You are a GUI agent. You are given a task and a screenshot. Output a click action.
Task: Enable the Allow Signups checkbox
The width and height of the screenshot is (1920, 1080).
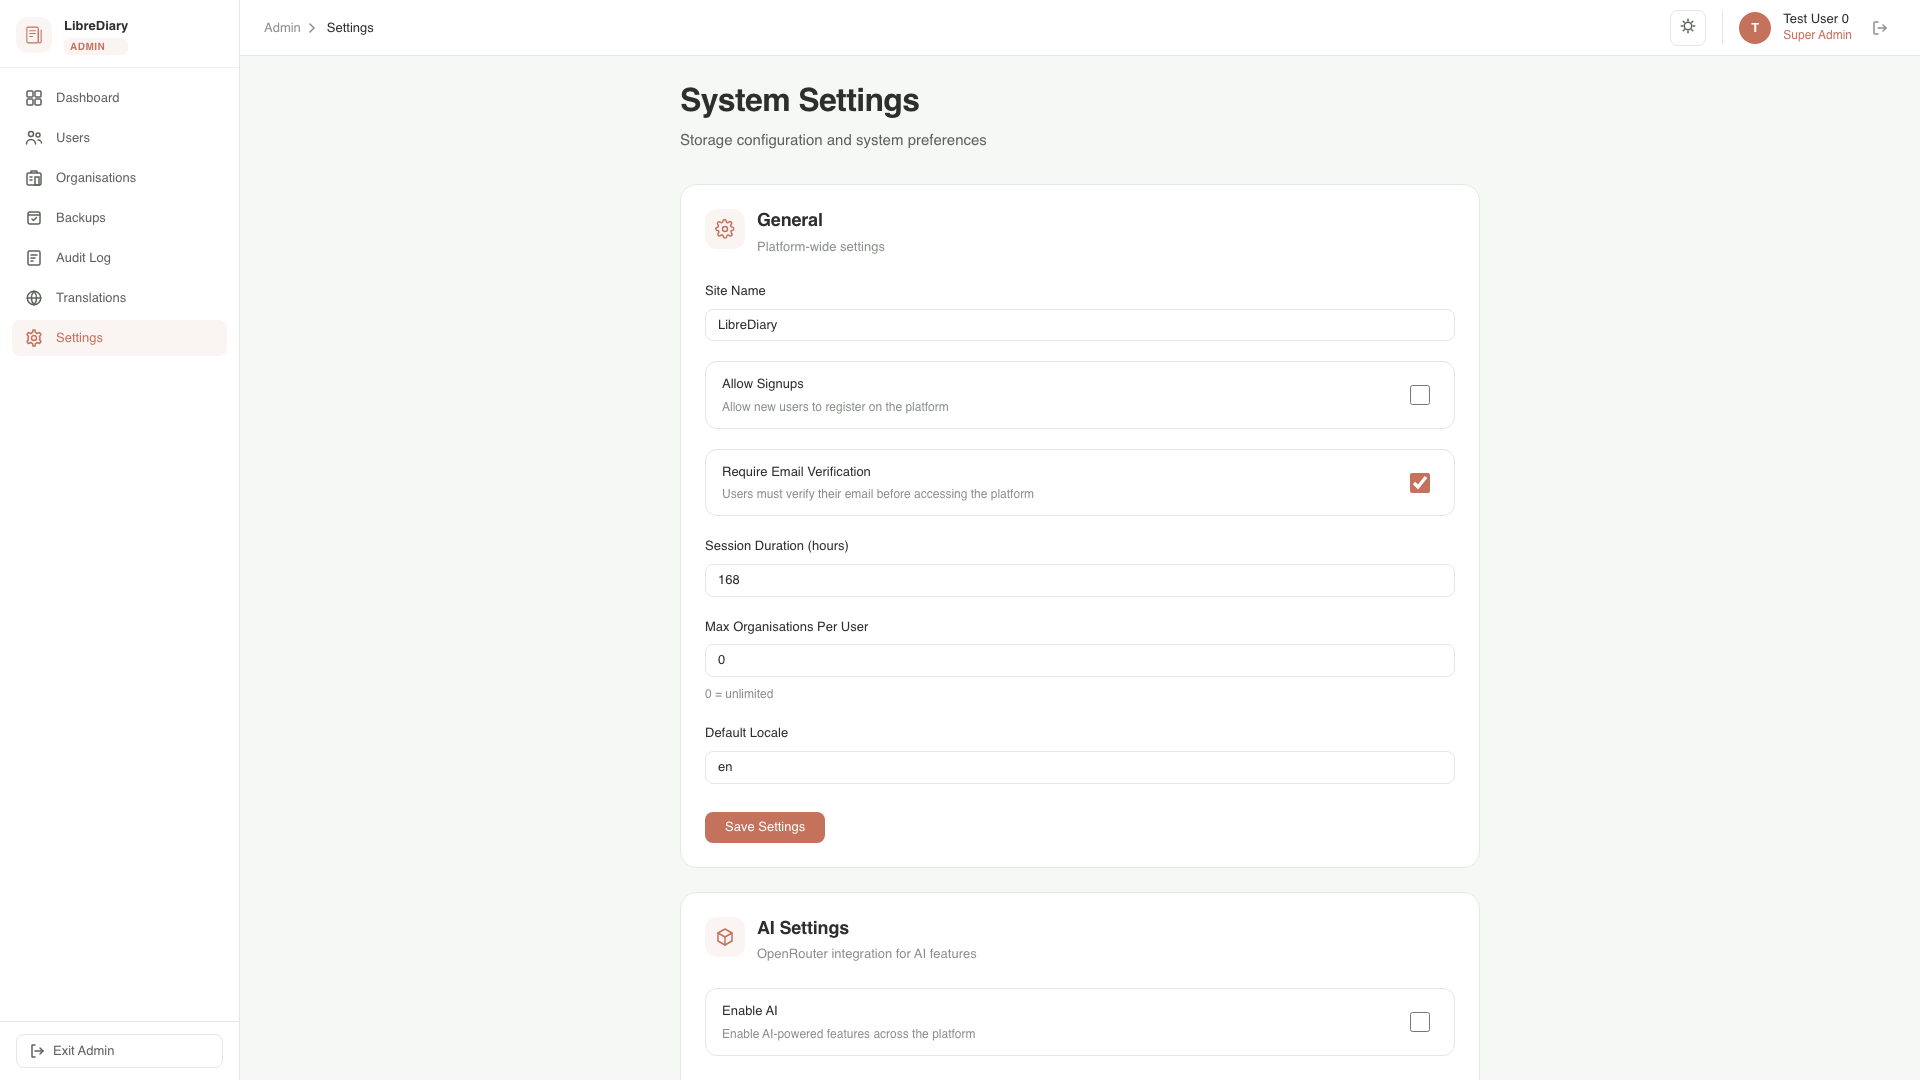coord(1420,395)
